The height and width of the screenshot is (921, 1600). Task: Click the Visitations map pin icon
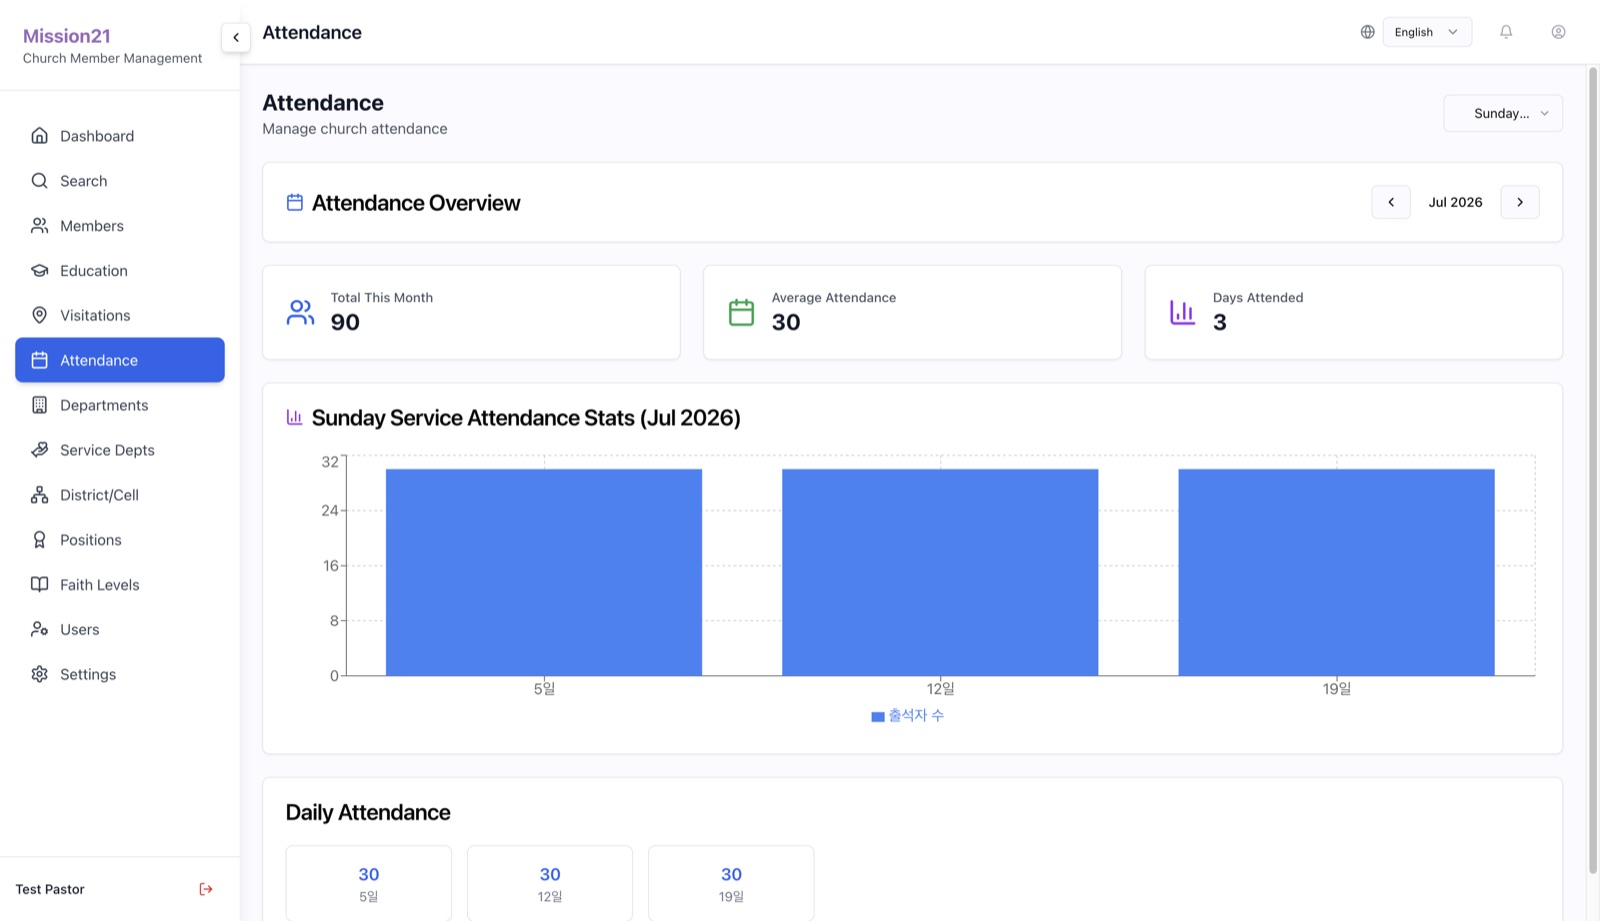point(39,315)
